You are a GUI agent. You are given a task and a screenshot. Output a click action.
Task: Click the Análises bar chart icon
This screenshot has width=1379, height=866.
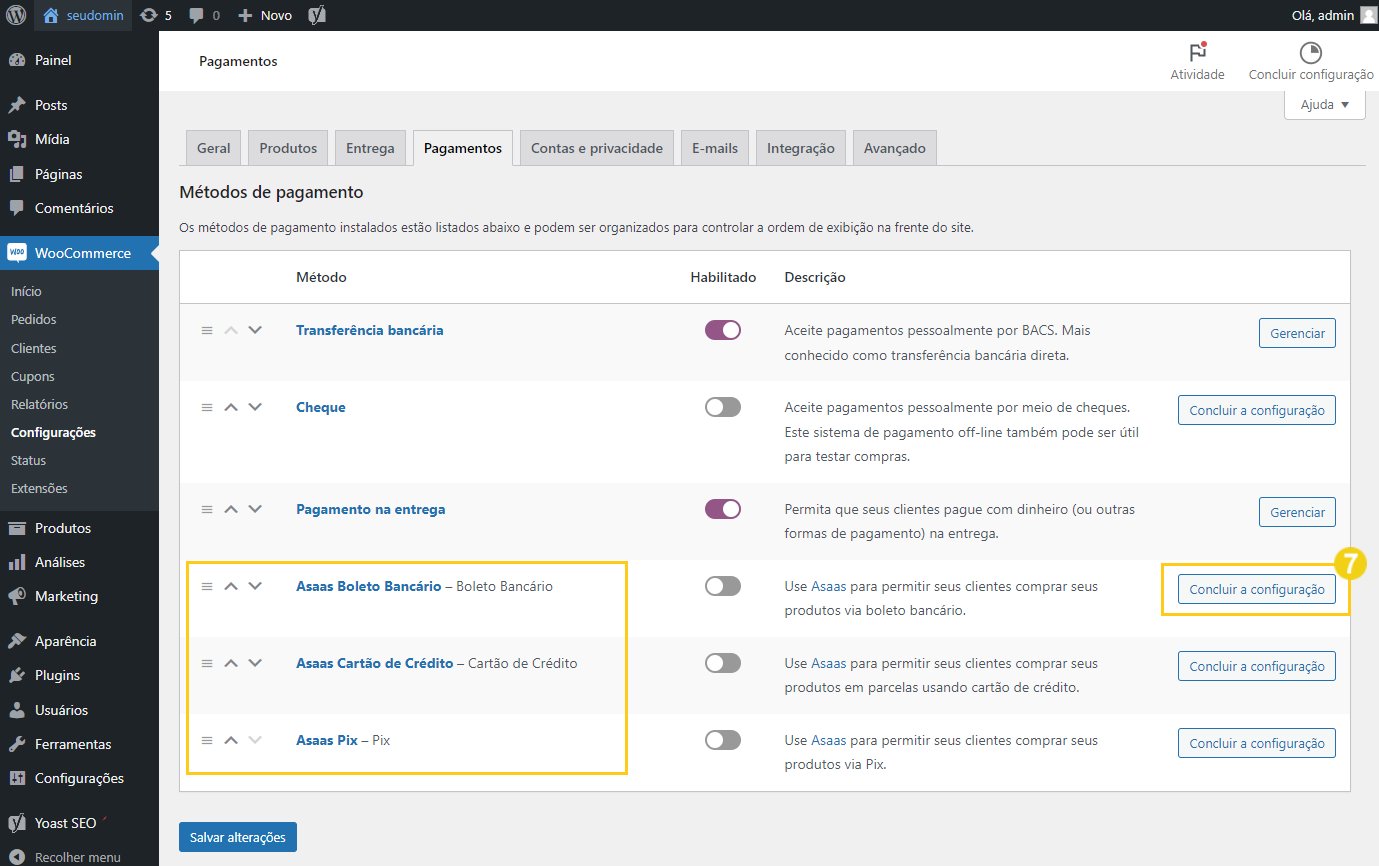[17, 562]
